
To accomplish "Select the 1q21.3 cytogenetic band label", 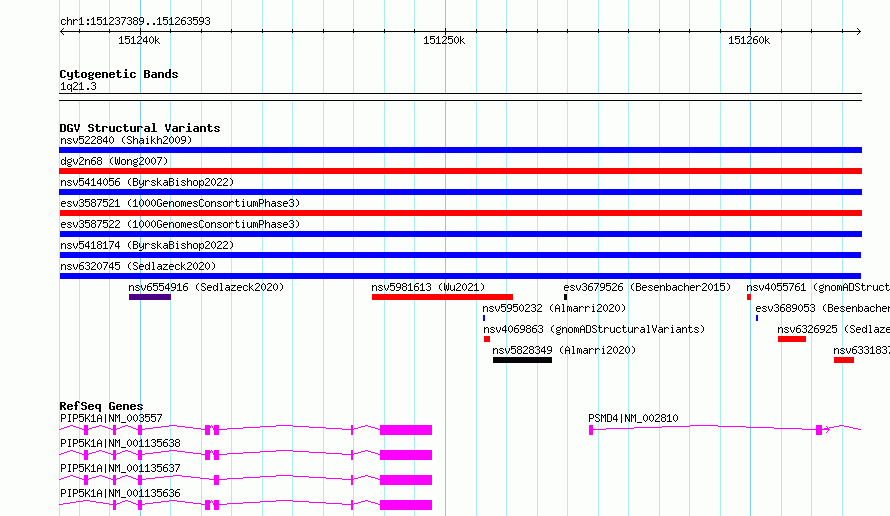I will [78, 86].
